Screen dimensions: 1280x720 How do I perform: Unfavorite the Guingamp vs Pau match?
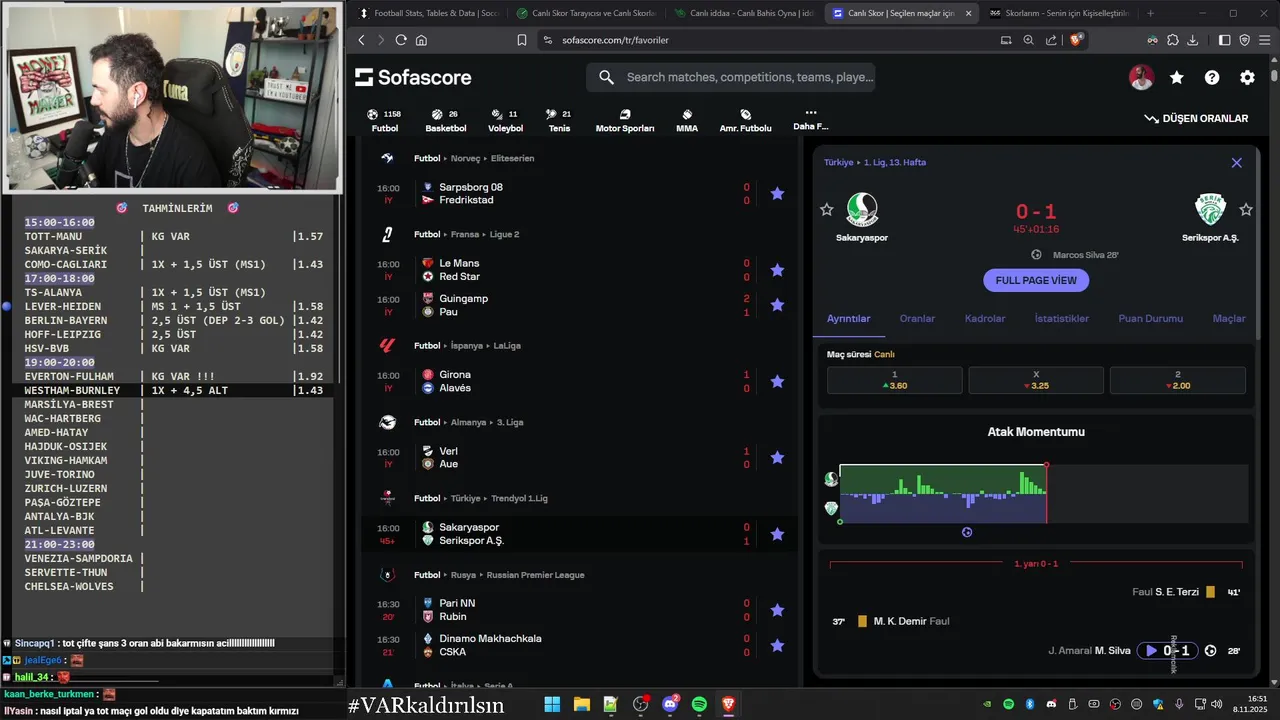point(777,305)
